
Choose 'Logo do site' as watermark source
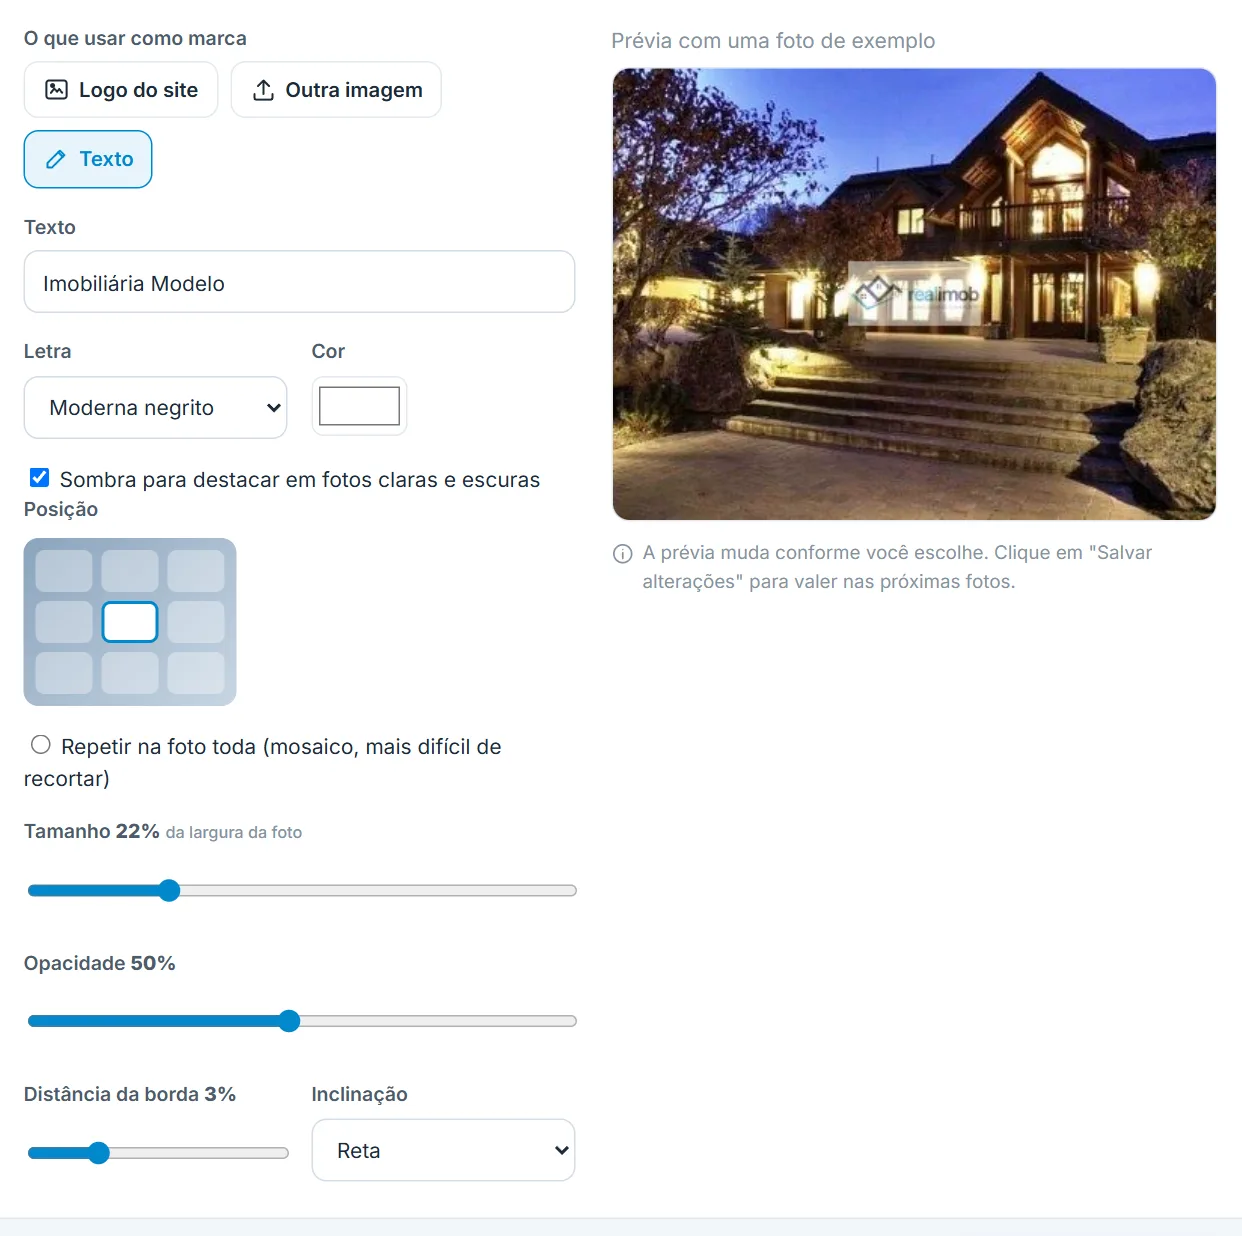[121, 90]
